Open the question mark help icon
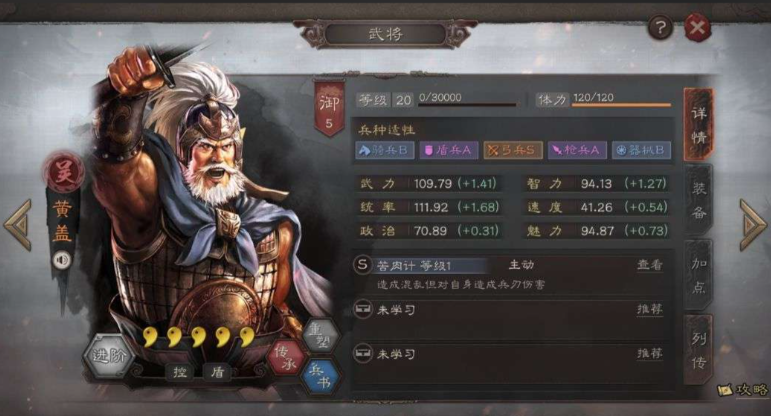The width and height of the screenshot is (771, 416). click(x=659, y=27)
